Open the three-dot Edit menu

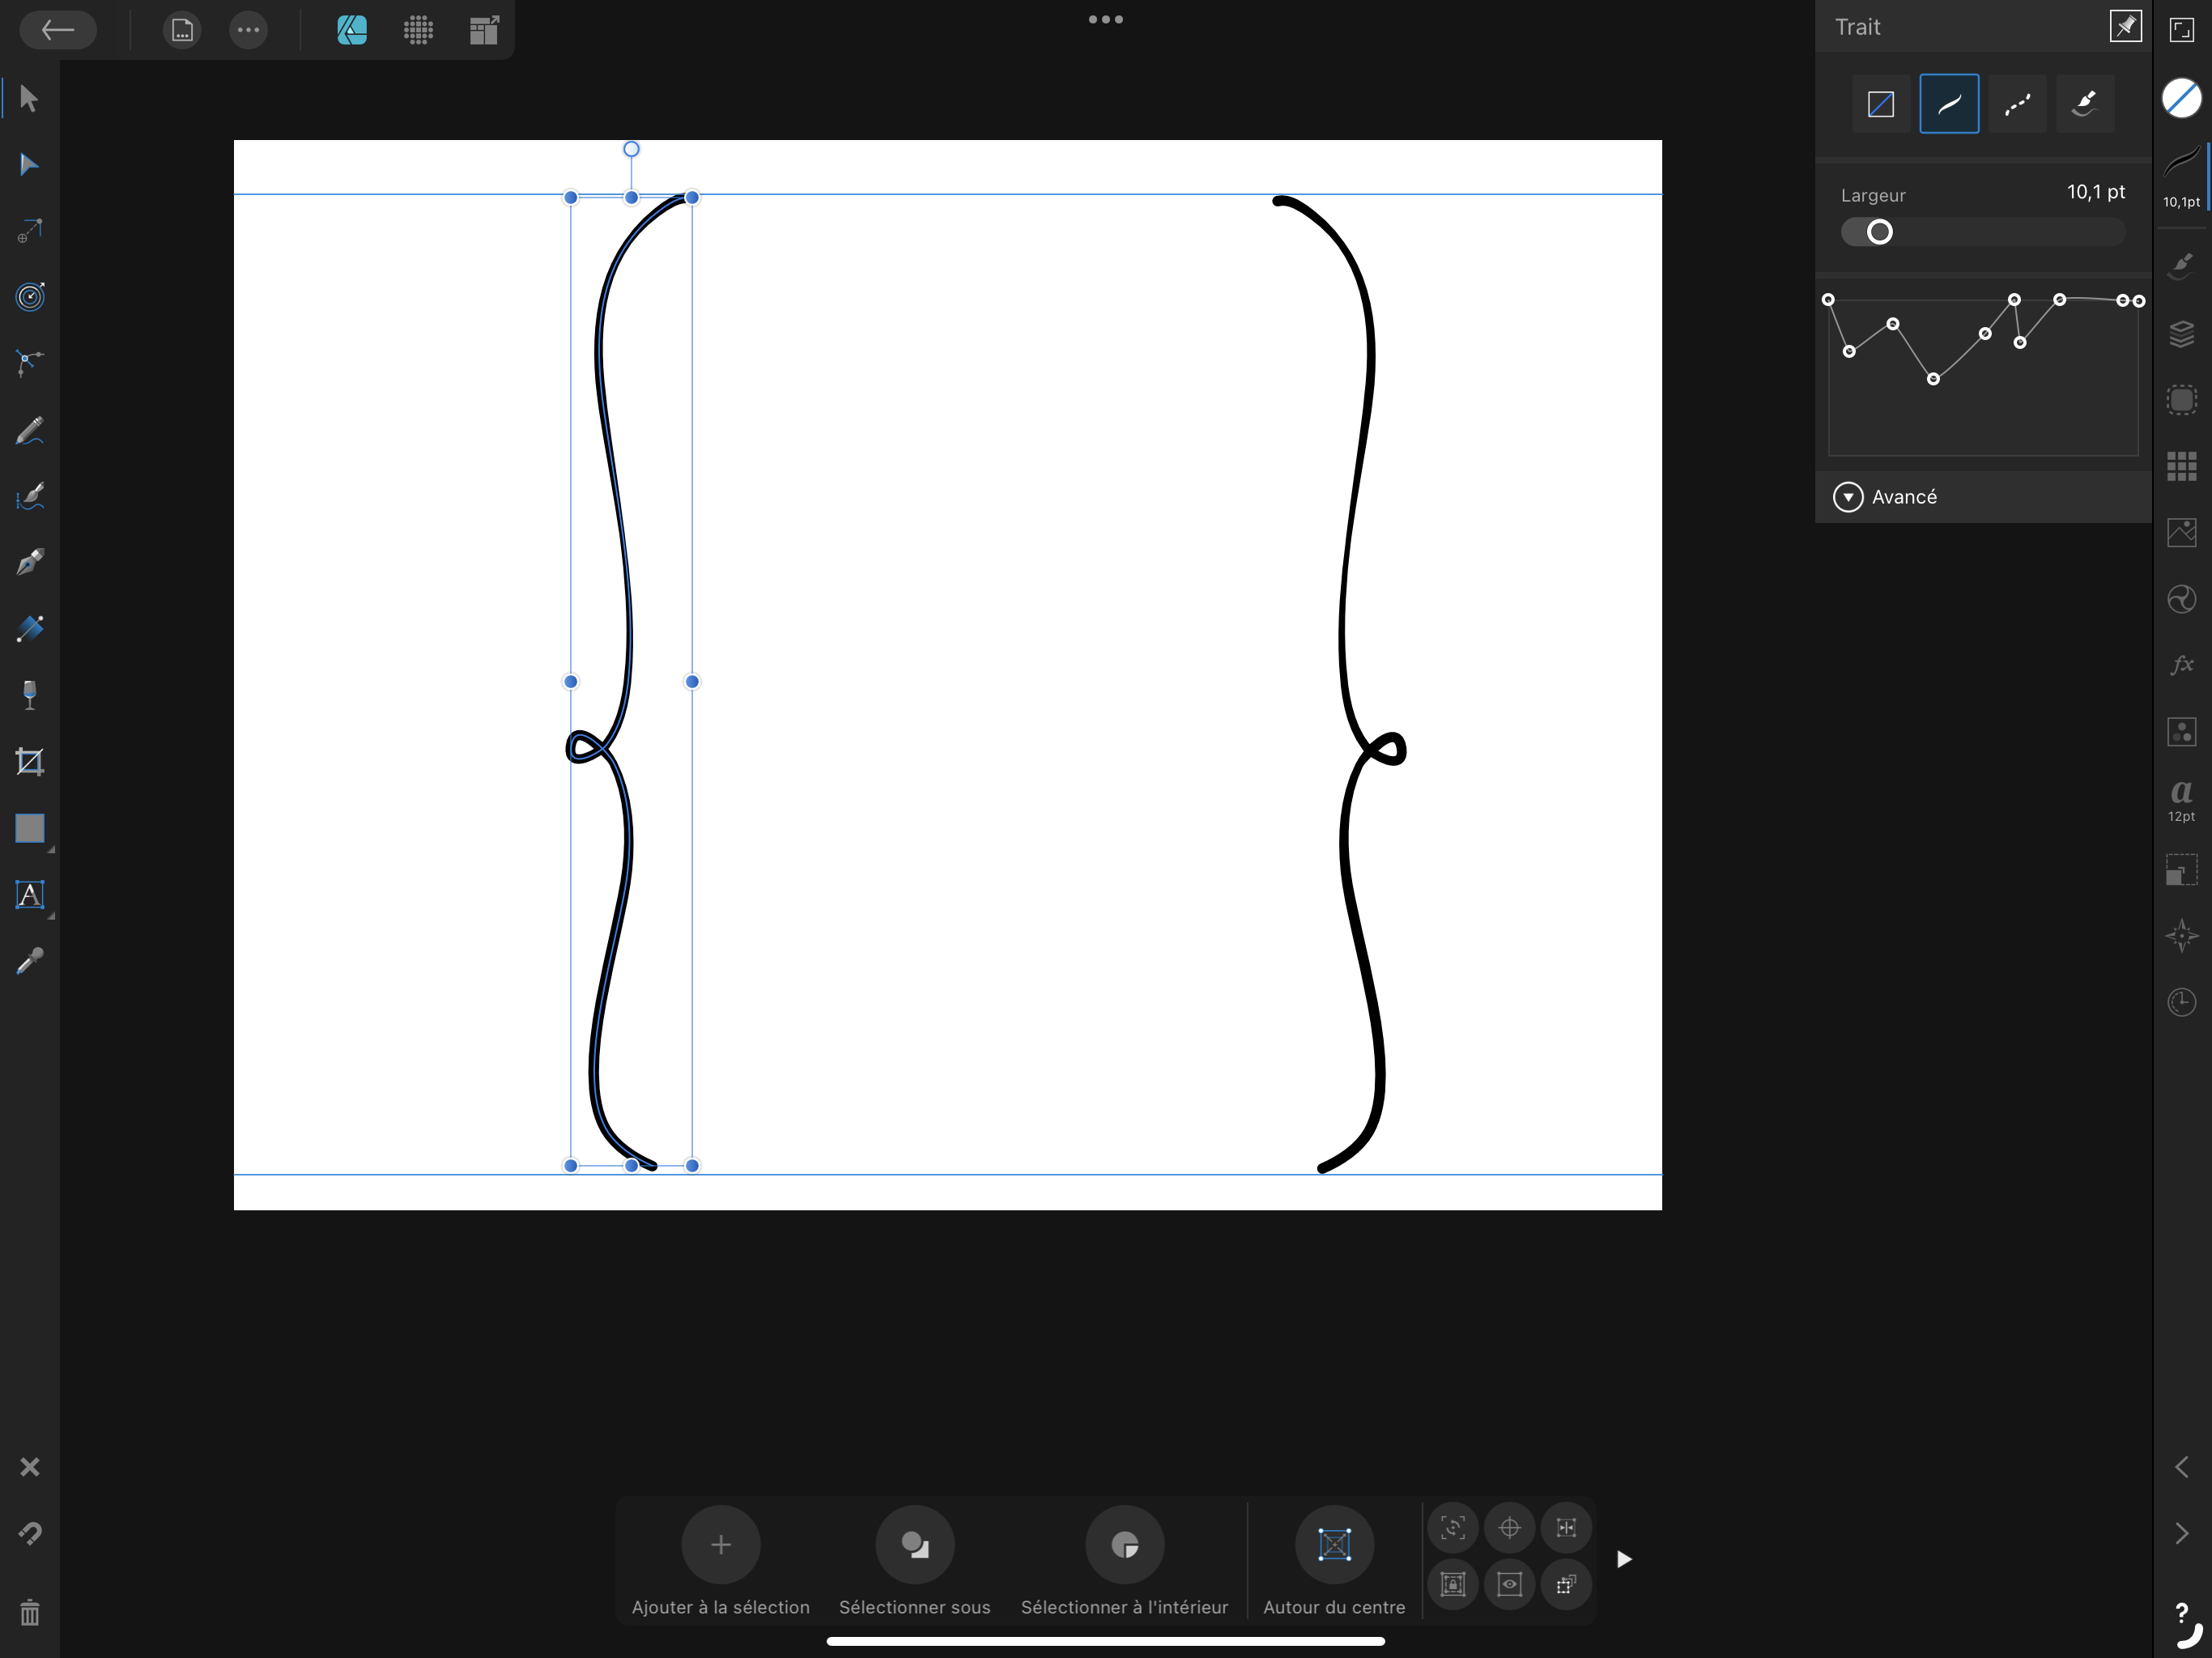point(248,30)
